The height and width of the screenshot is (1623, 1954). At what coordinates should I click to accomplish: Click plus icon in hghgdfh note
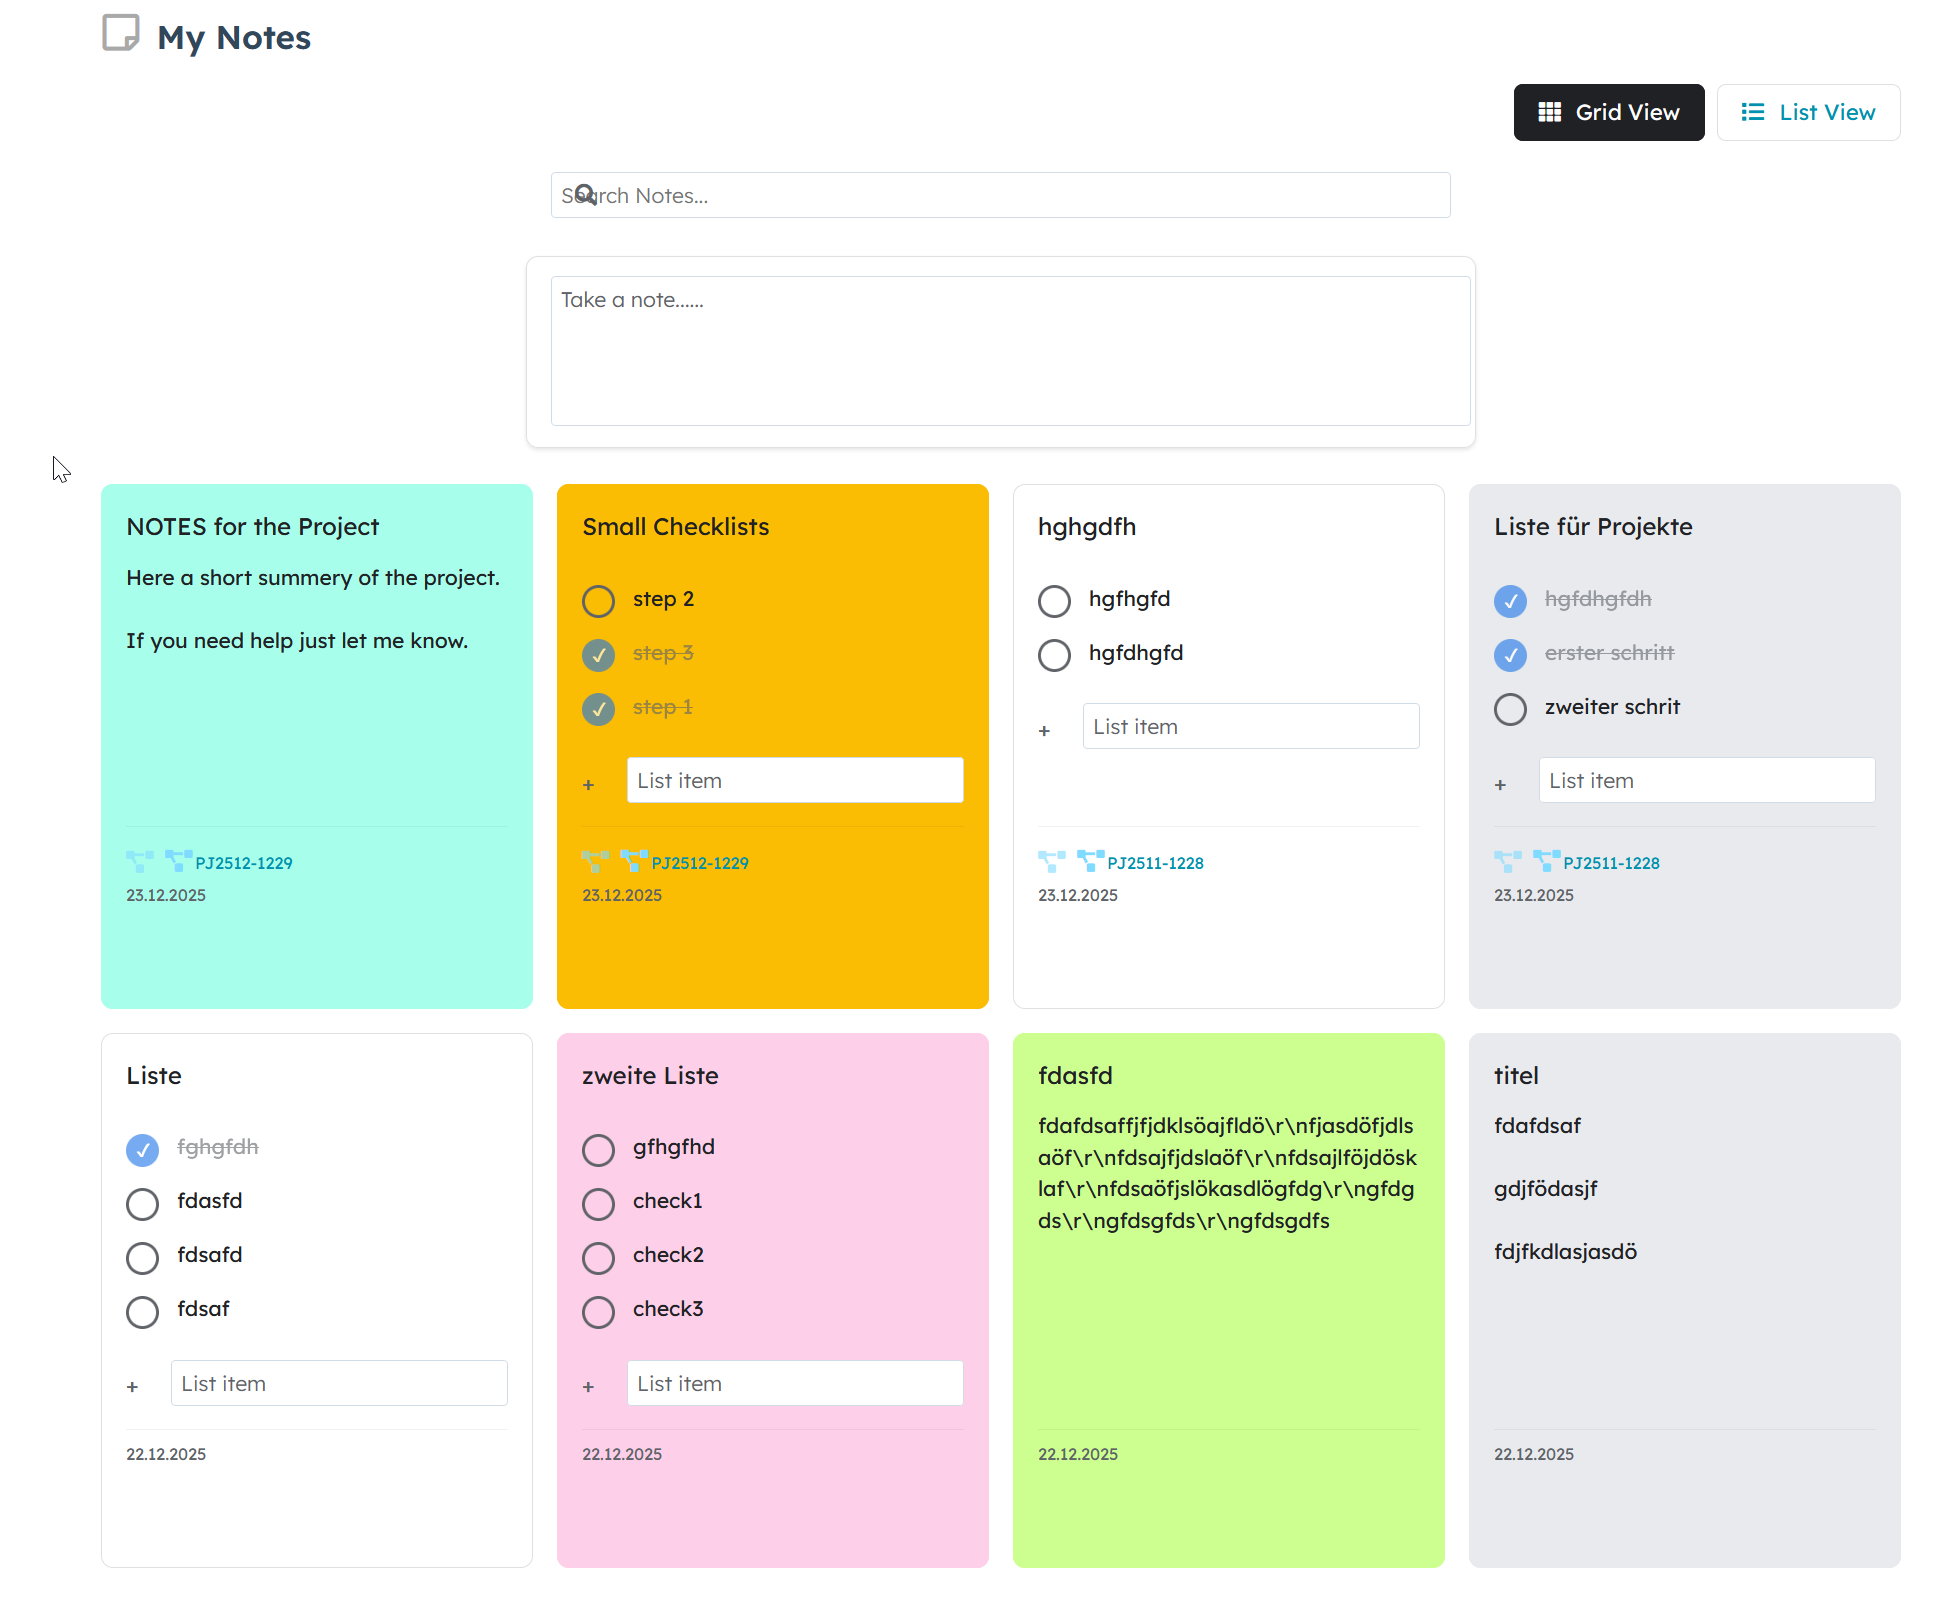pyautogui.click(x=1044, y=731)
